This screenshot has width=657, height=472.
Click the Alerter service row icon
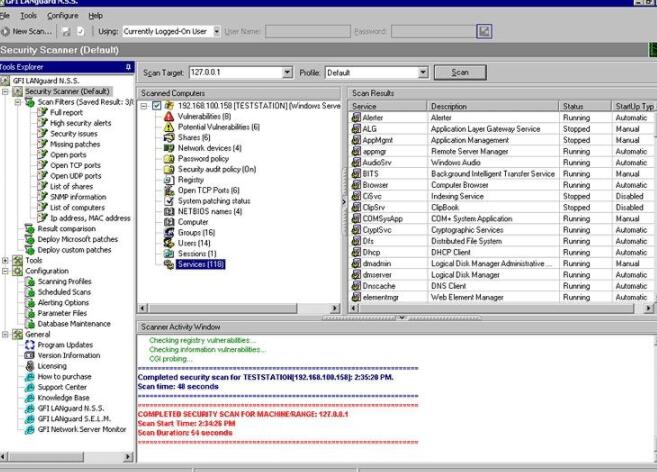point(356,118)
